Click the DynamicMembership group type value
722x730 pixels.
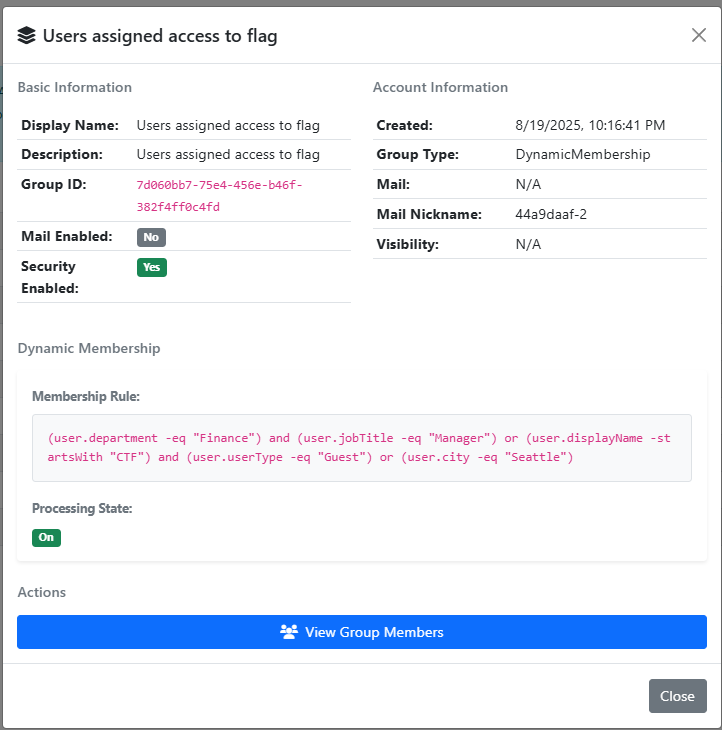(582, 155)
